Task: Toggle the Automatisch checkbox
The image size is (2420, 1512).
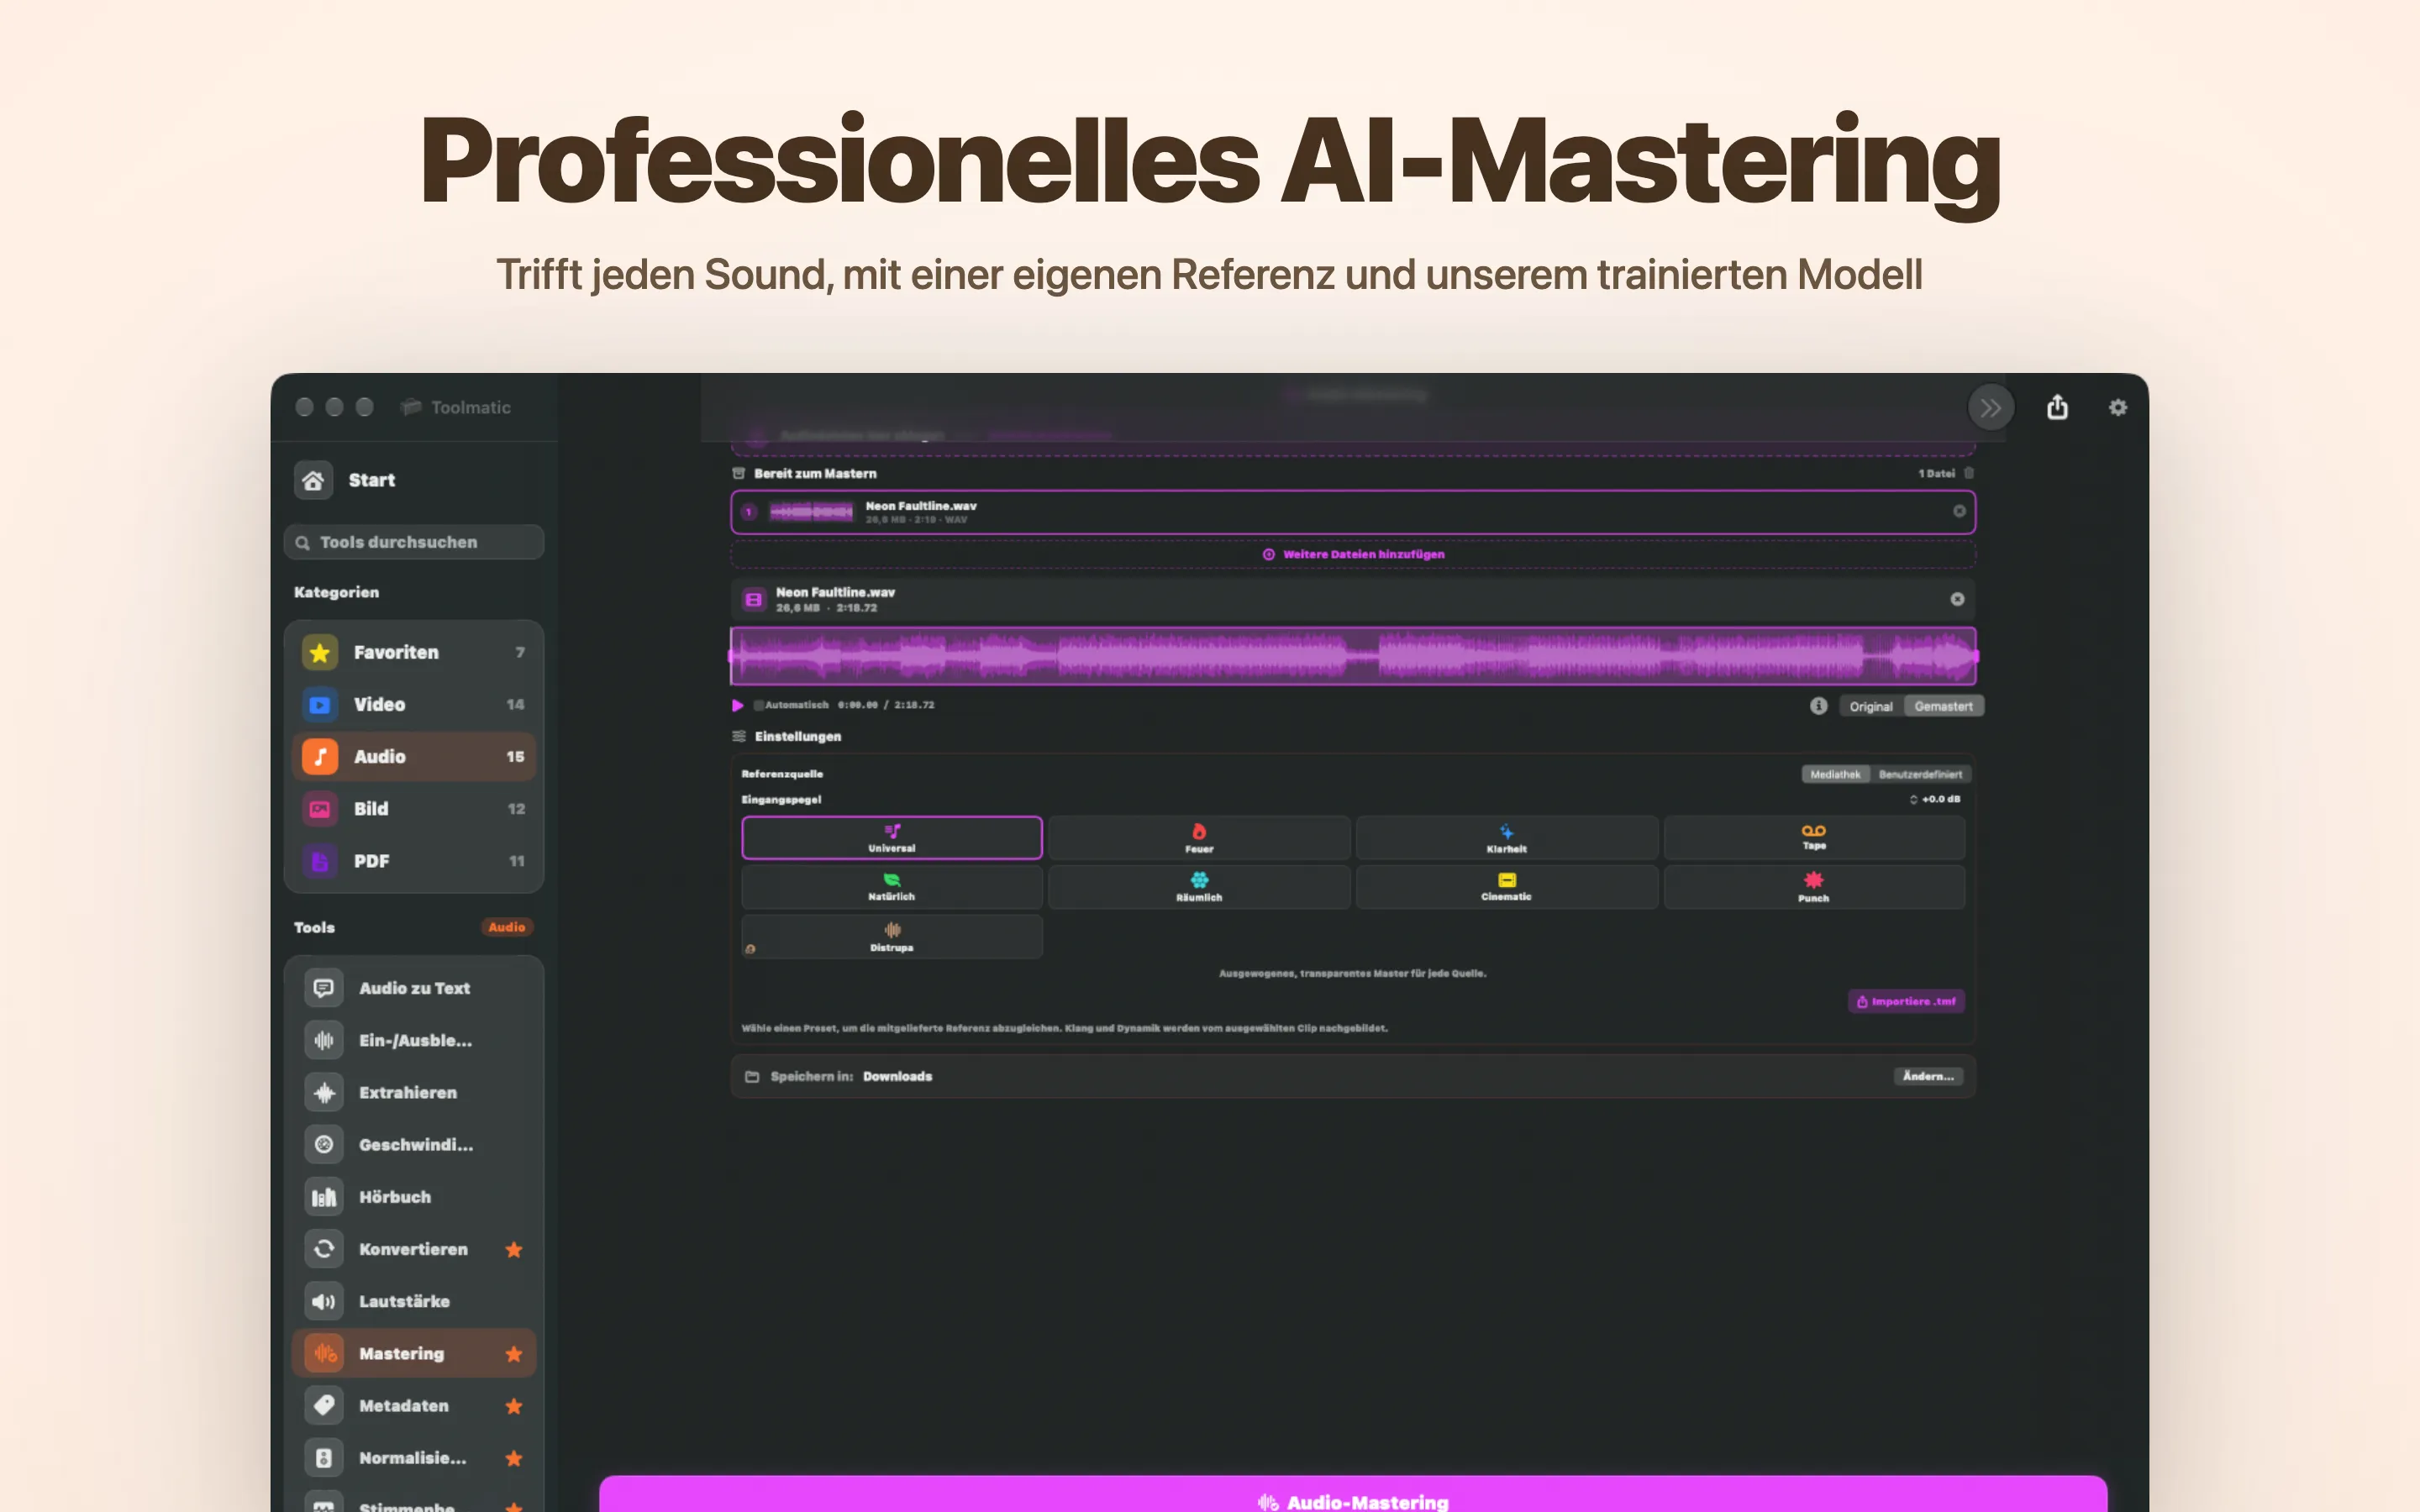Action: point(759,705)
